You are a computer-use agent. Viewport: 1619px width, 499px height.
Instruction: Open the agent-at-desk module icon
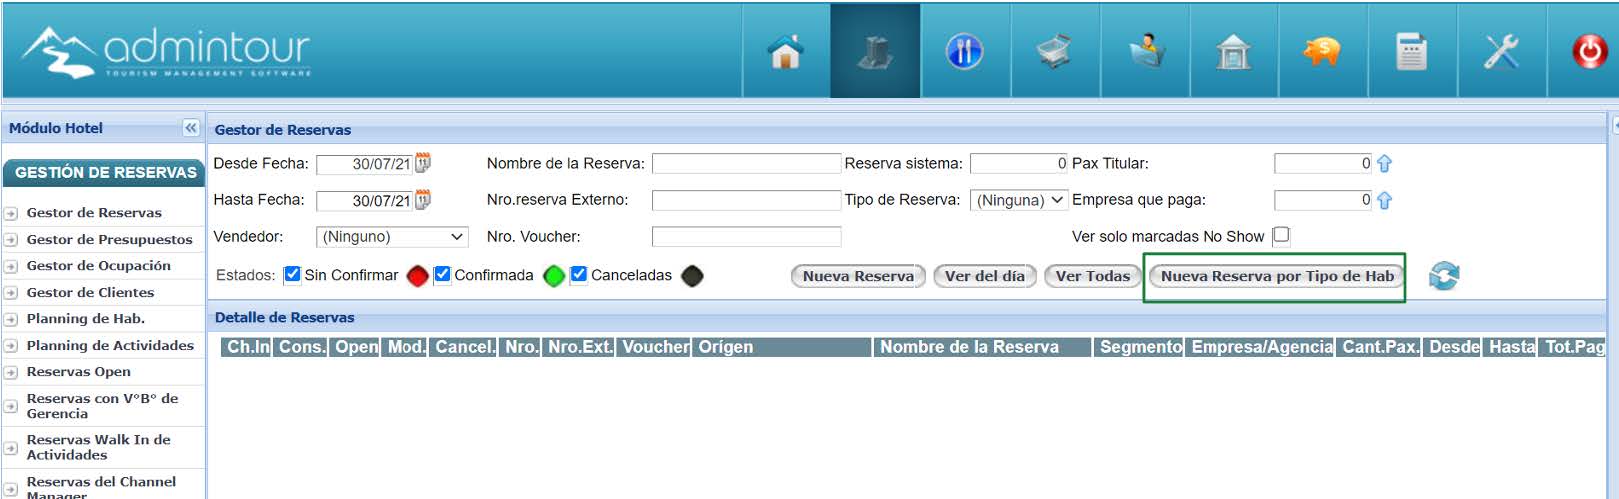coord(1146,51)
